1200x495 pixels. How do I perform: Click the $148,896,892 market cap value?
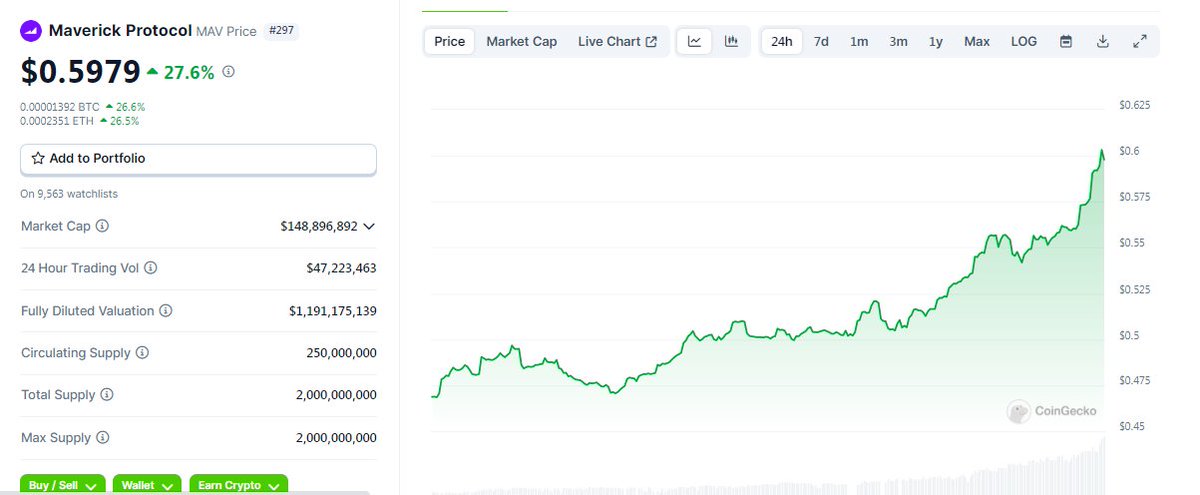[319, 226]
